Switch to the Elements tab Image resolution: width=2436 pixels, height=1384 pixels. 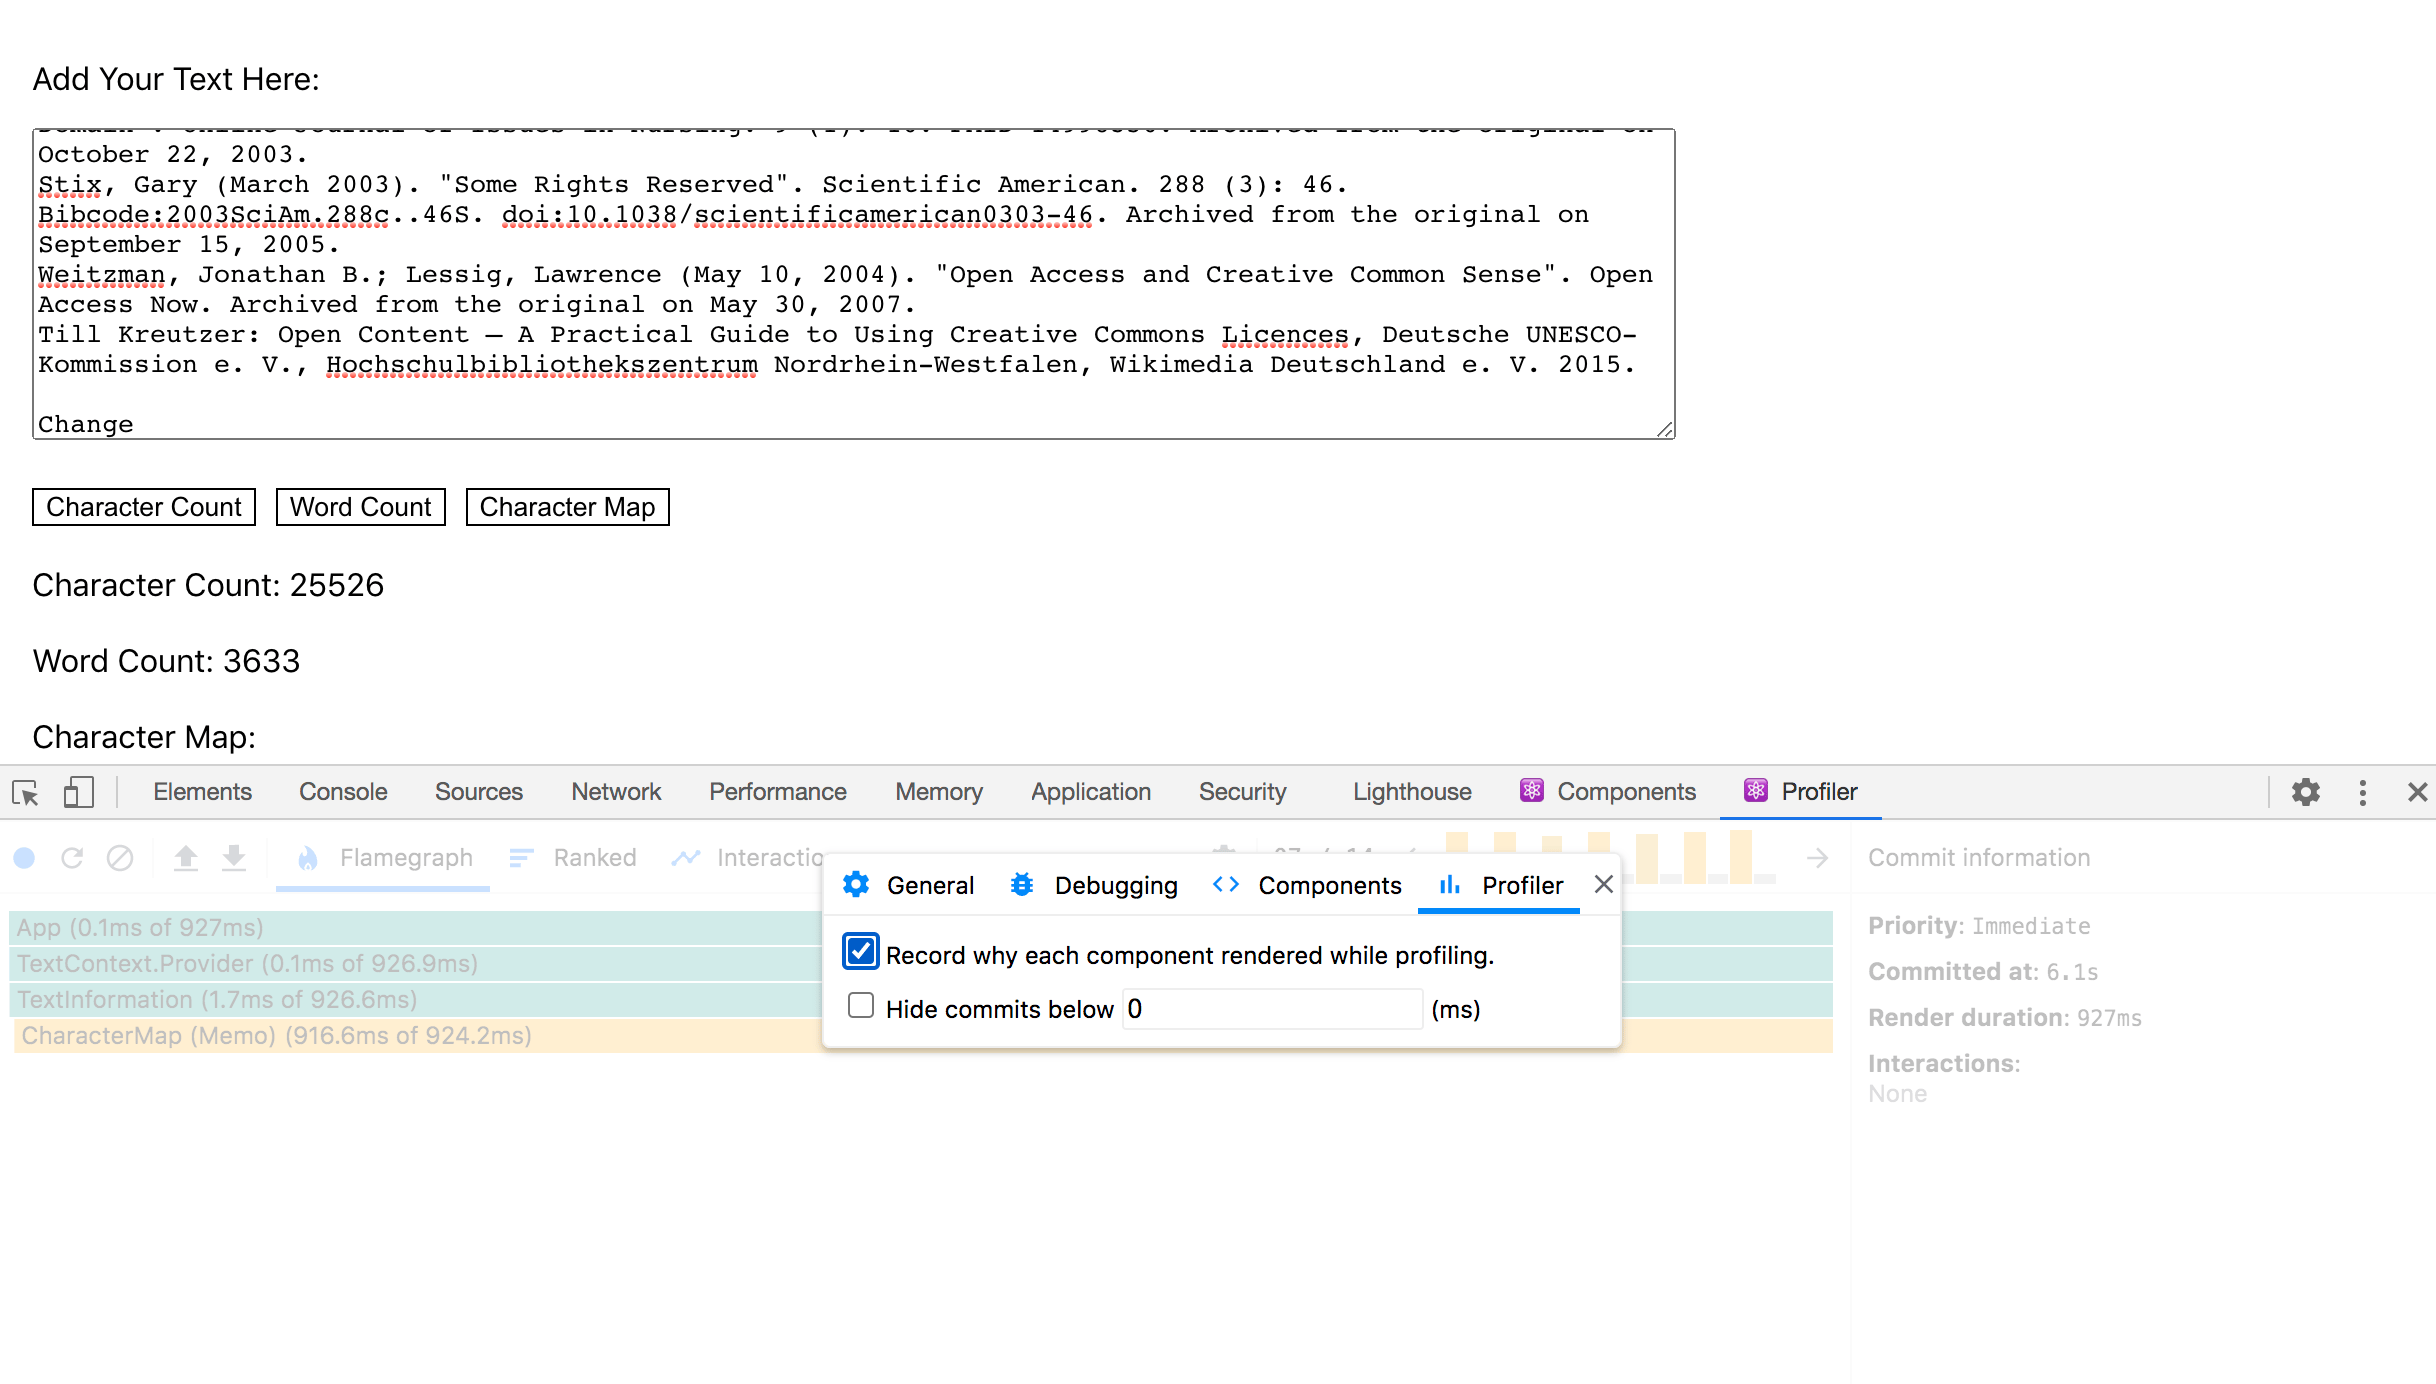coord(202,792)
